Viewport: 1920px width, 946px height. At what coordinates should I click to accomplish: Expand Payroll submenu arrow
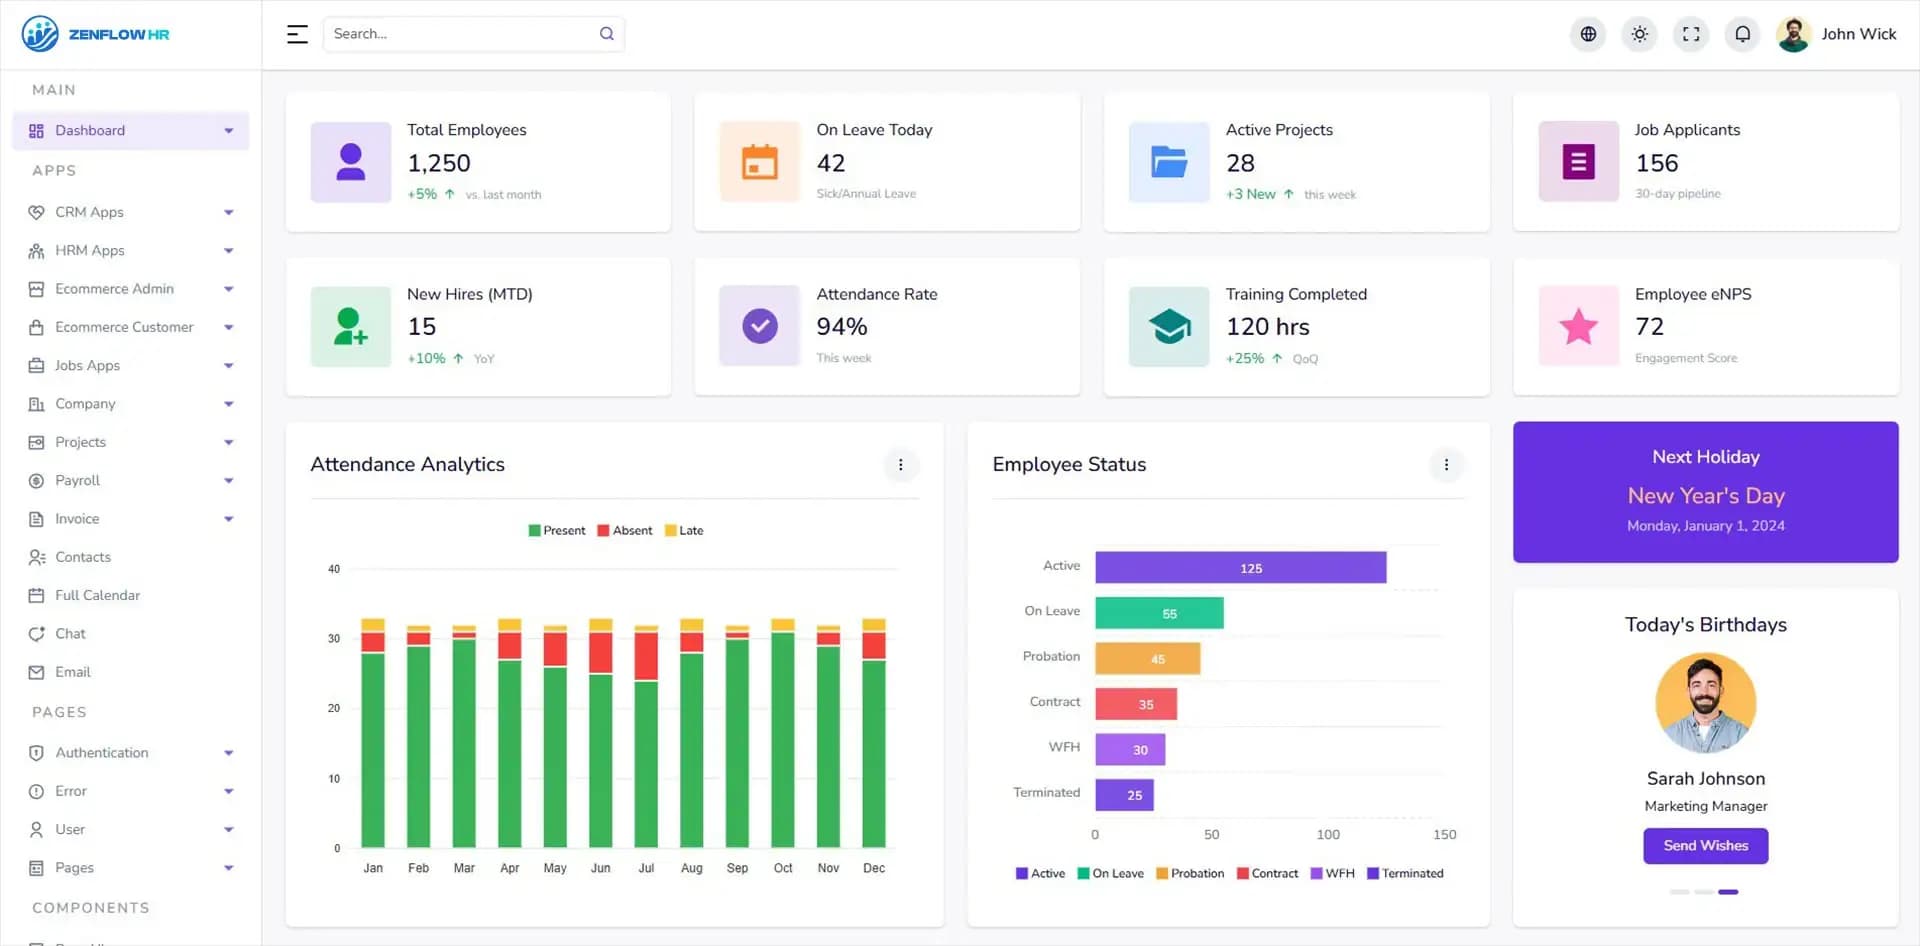tap(229, 481)
